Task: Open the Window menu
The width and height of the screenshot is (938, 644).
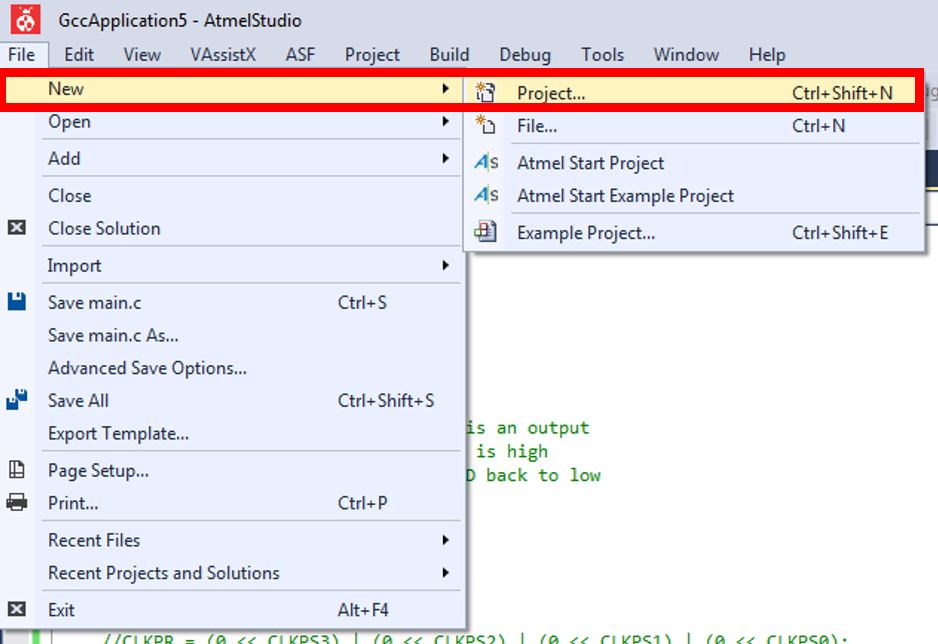Action: [x=686, y=54]
